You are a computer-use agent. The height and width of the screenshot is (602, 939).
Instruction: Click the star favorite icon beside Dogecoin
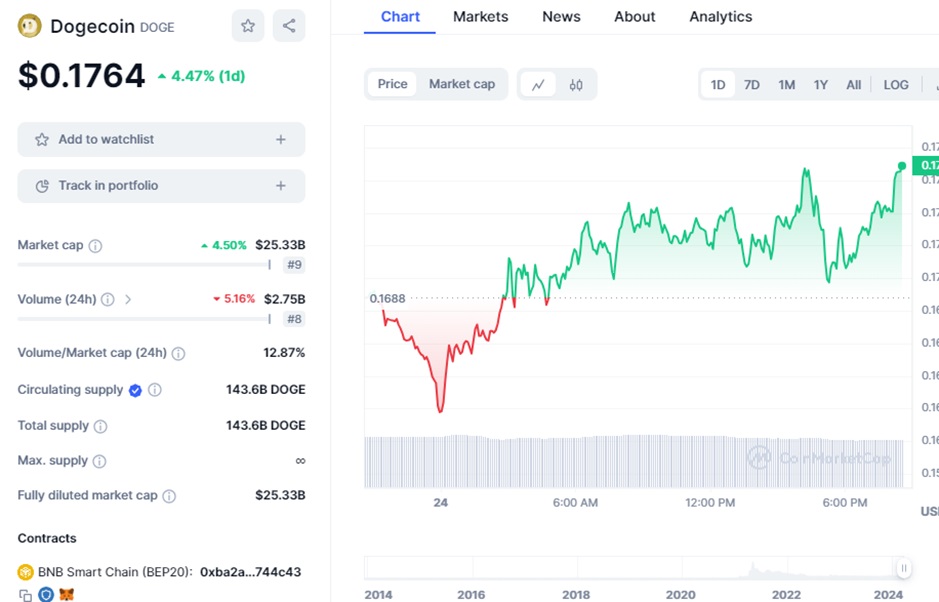tap(248, 26)
